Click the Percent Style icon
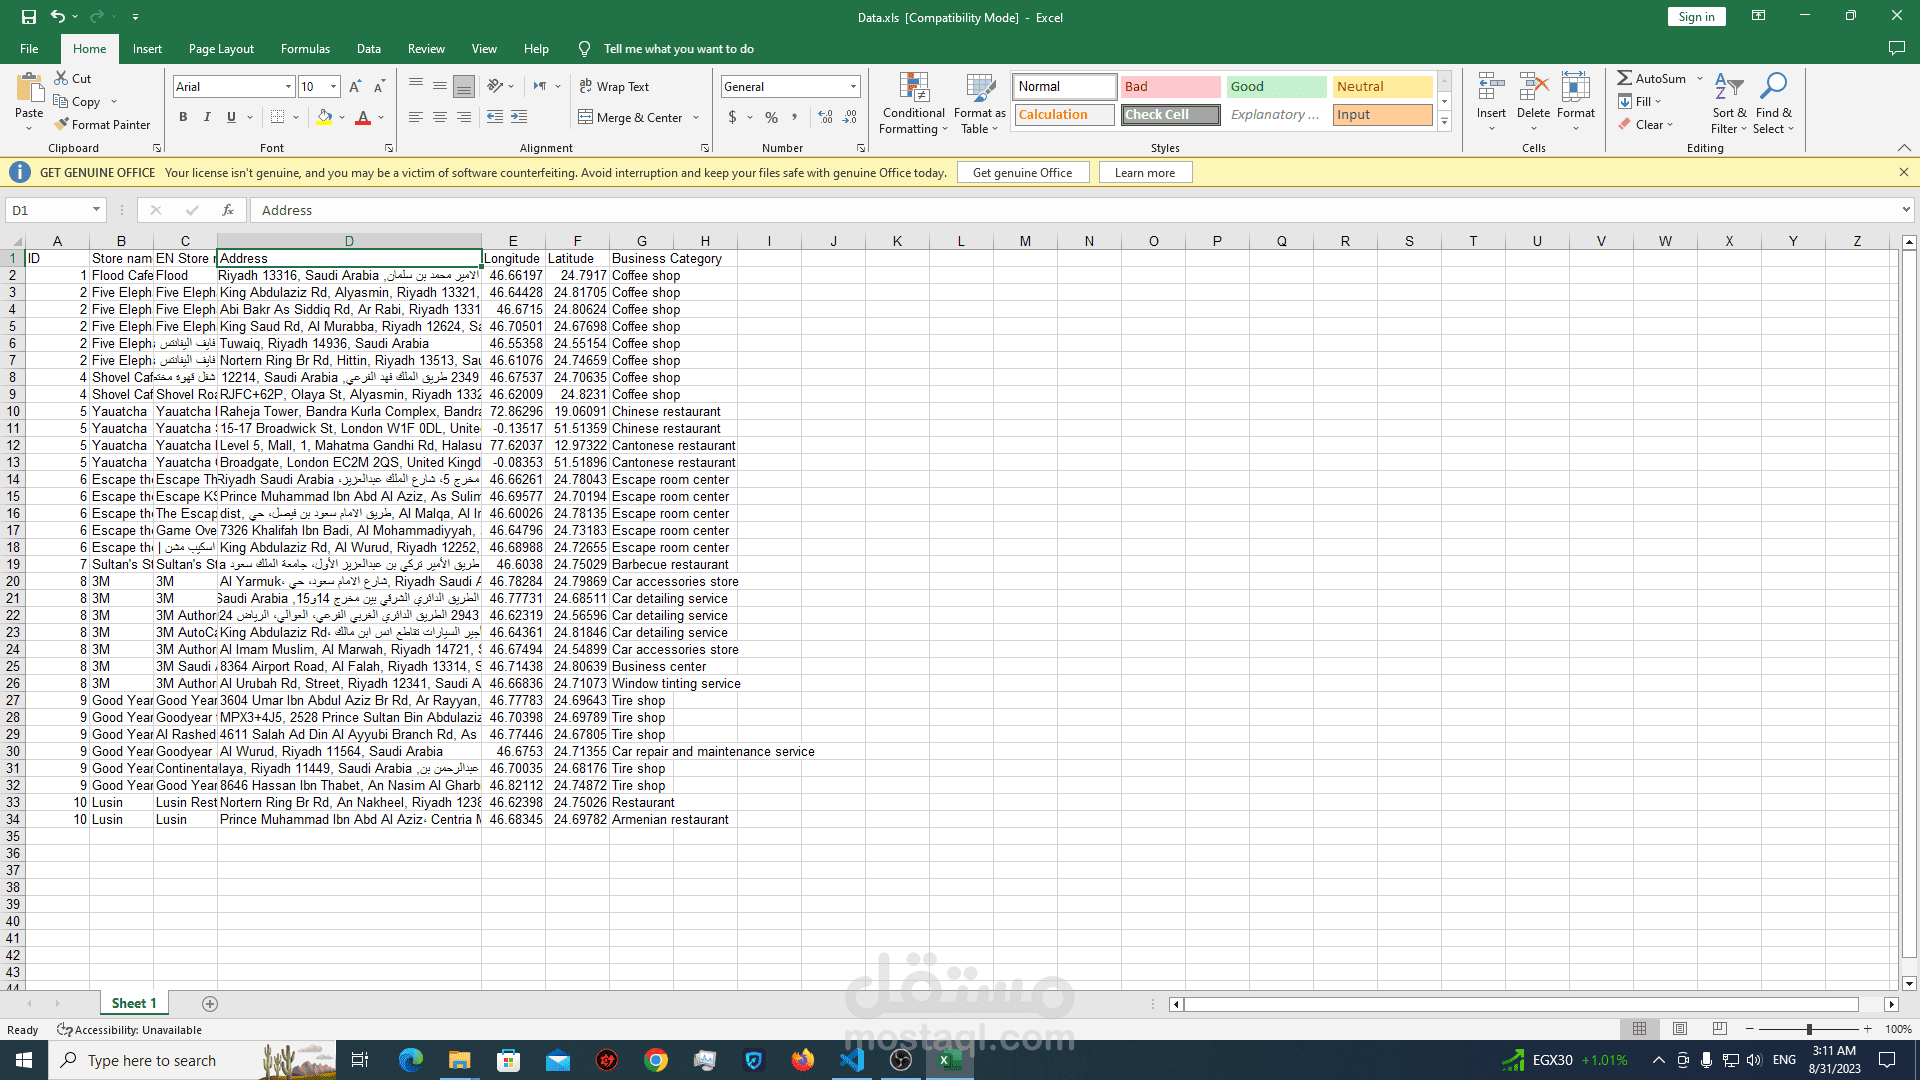 click(x=771, y=118)
